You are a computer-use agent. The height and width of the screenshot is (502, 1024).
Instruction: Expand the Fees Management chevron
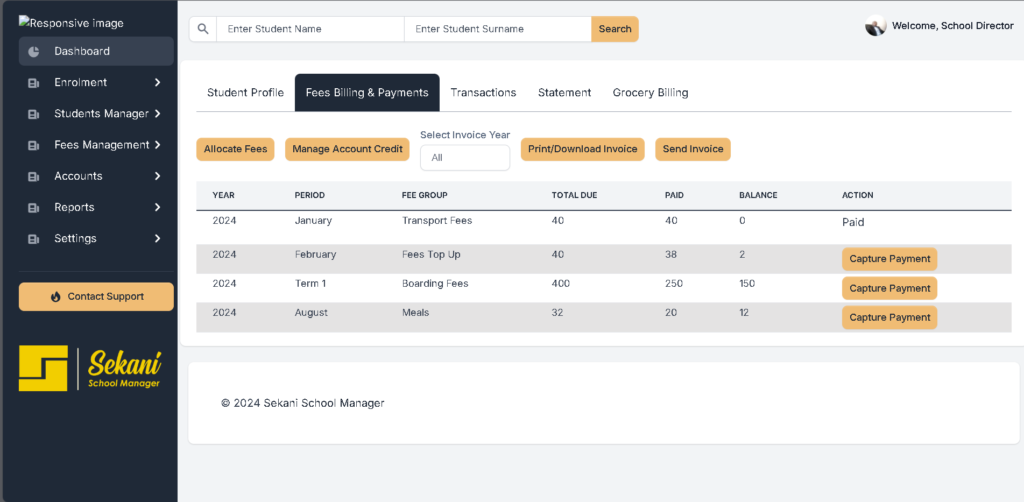pos(157,145)
